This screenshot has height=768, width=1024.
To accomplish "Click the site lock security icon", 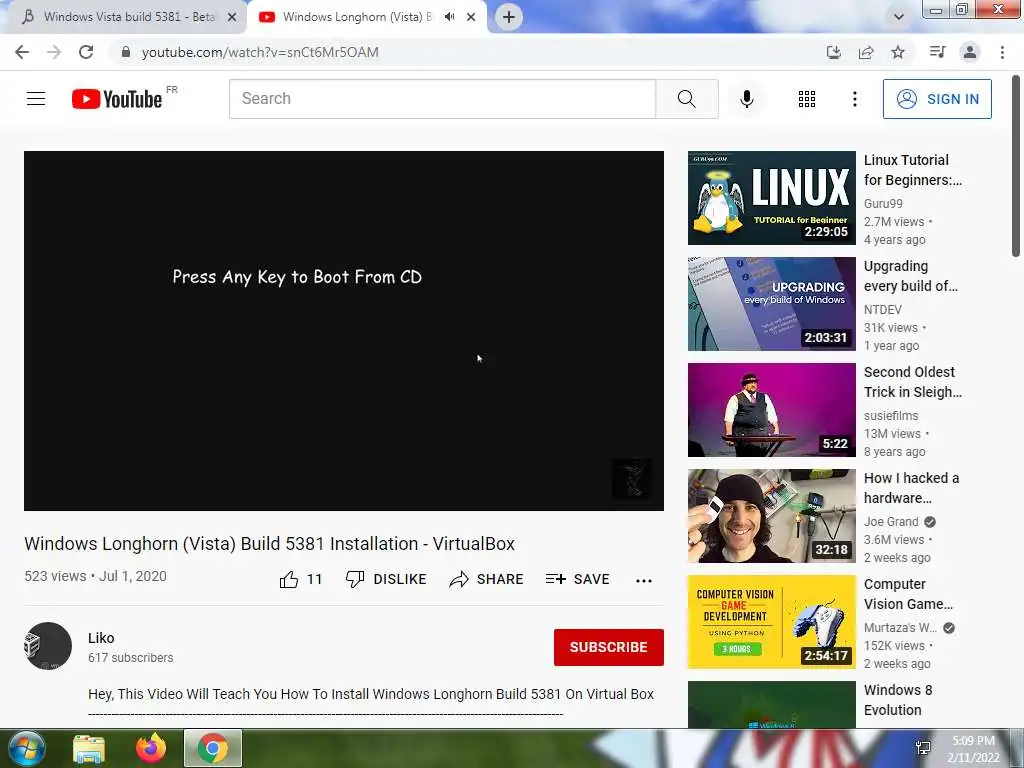I will (x=126, y=52).
